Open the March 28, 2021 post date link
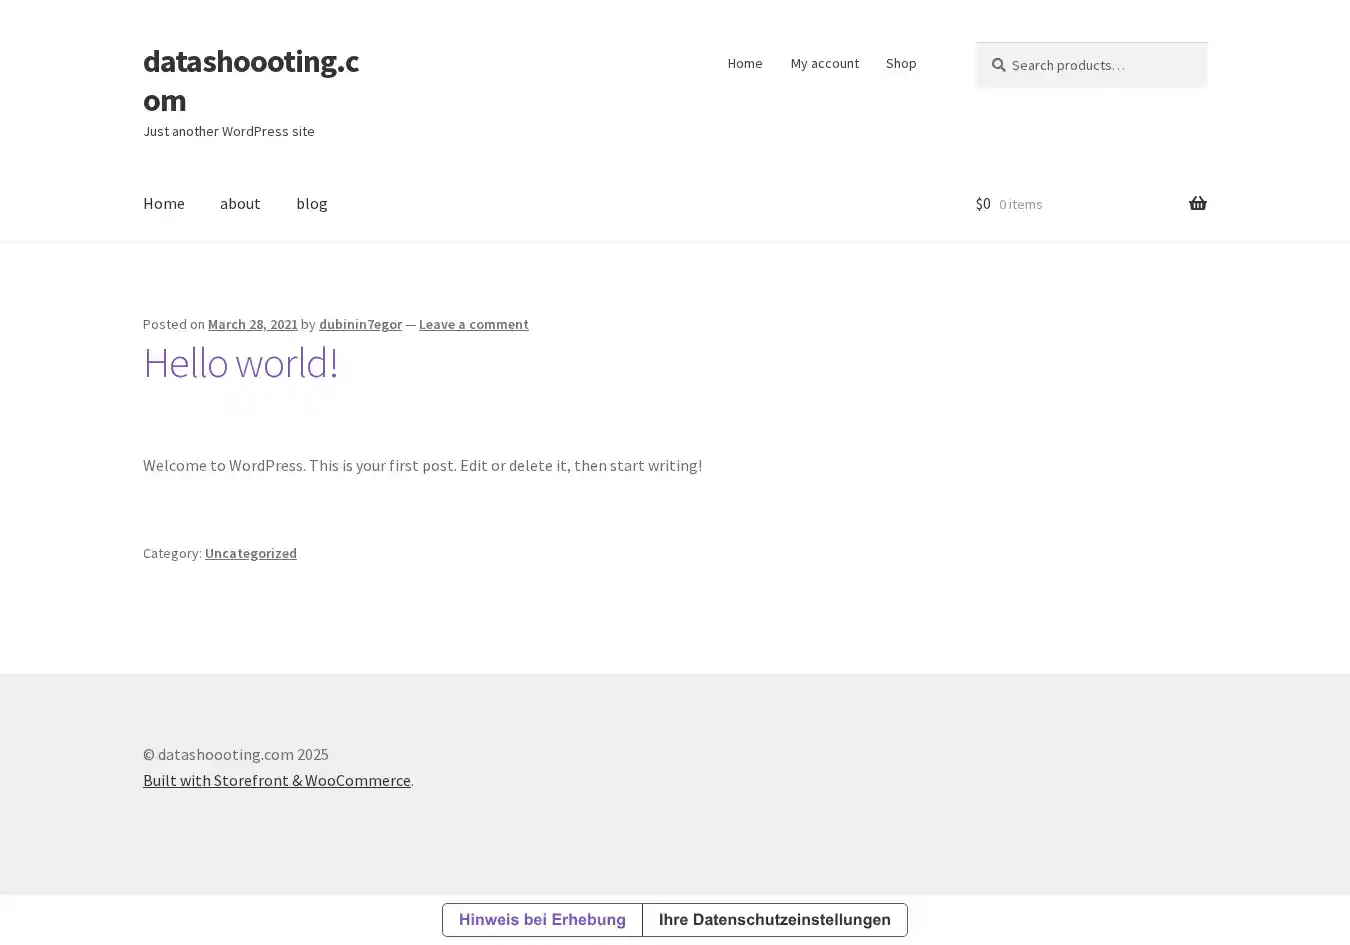This screenshot has height=945, width=1350. pos(252,324)
